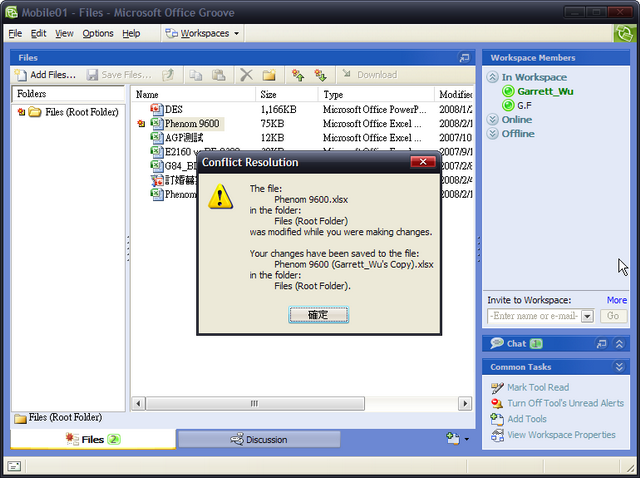640x478 pixels.
Task: Click Mark Tool Read
Action: pos(538,387)
